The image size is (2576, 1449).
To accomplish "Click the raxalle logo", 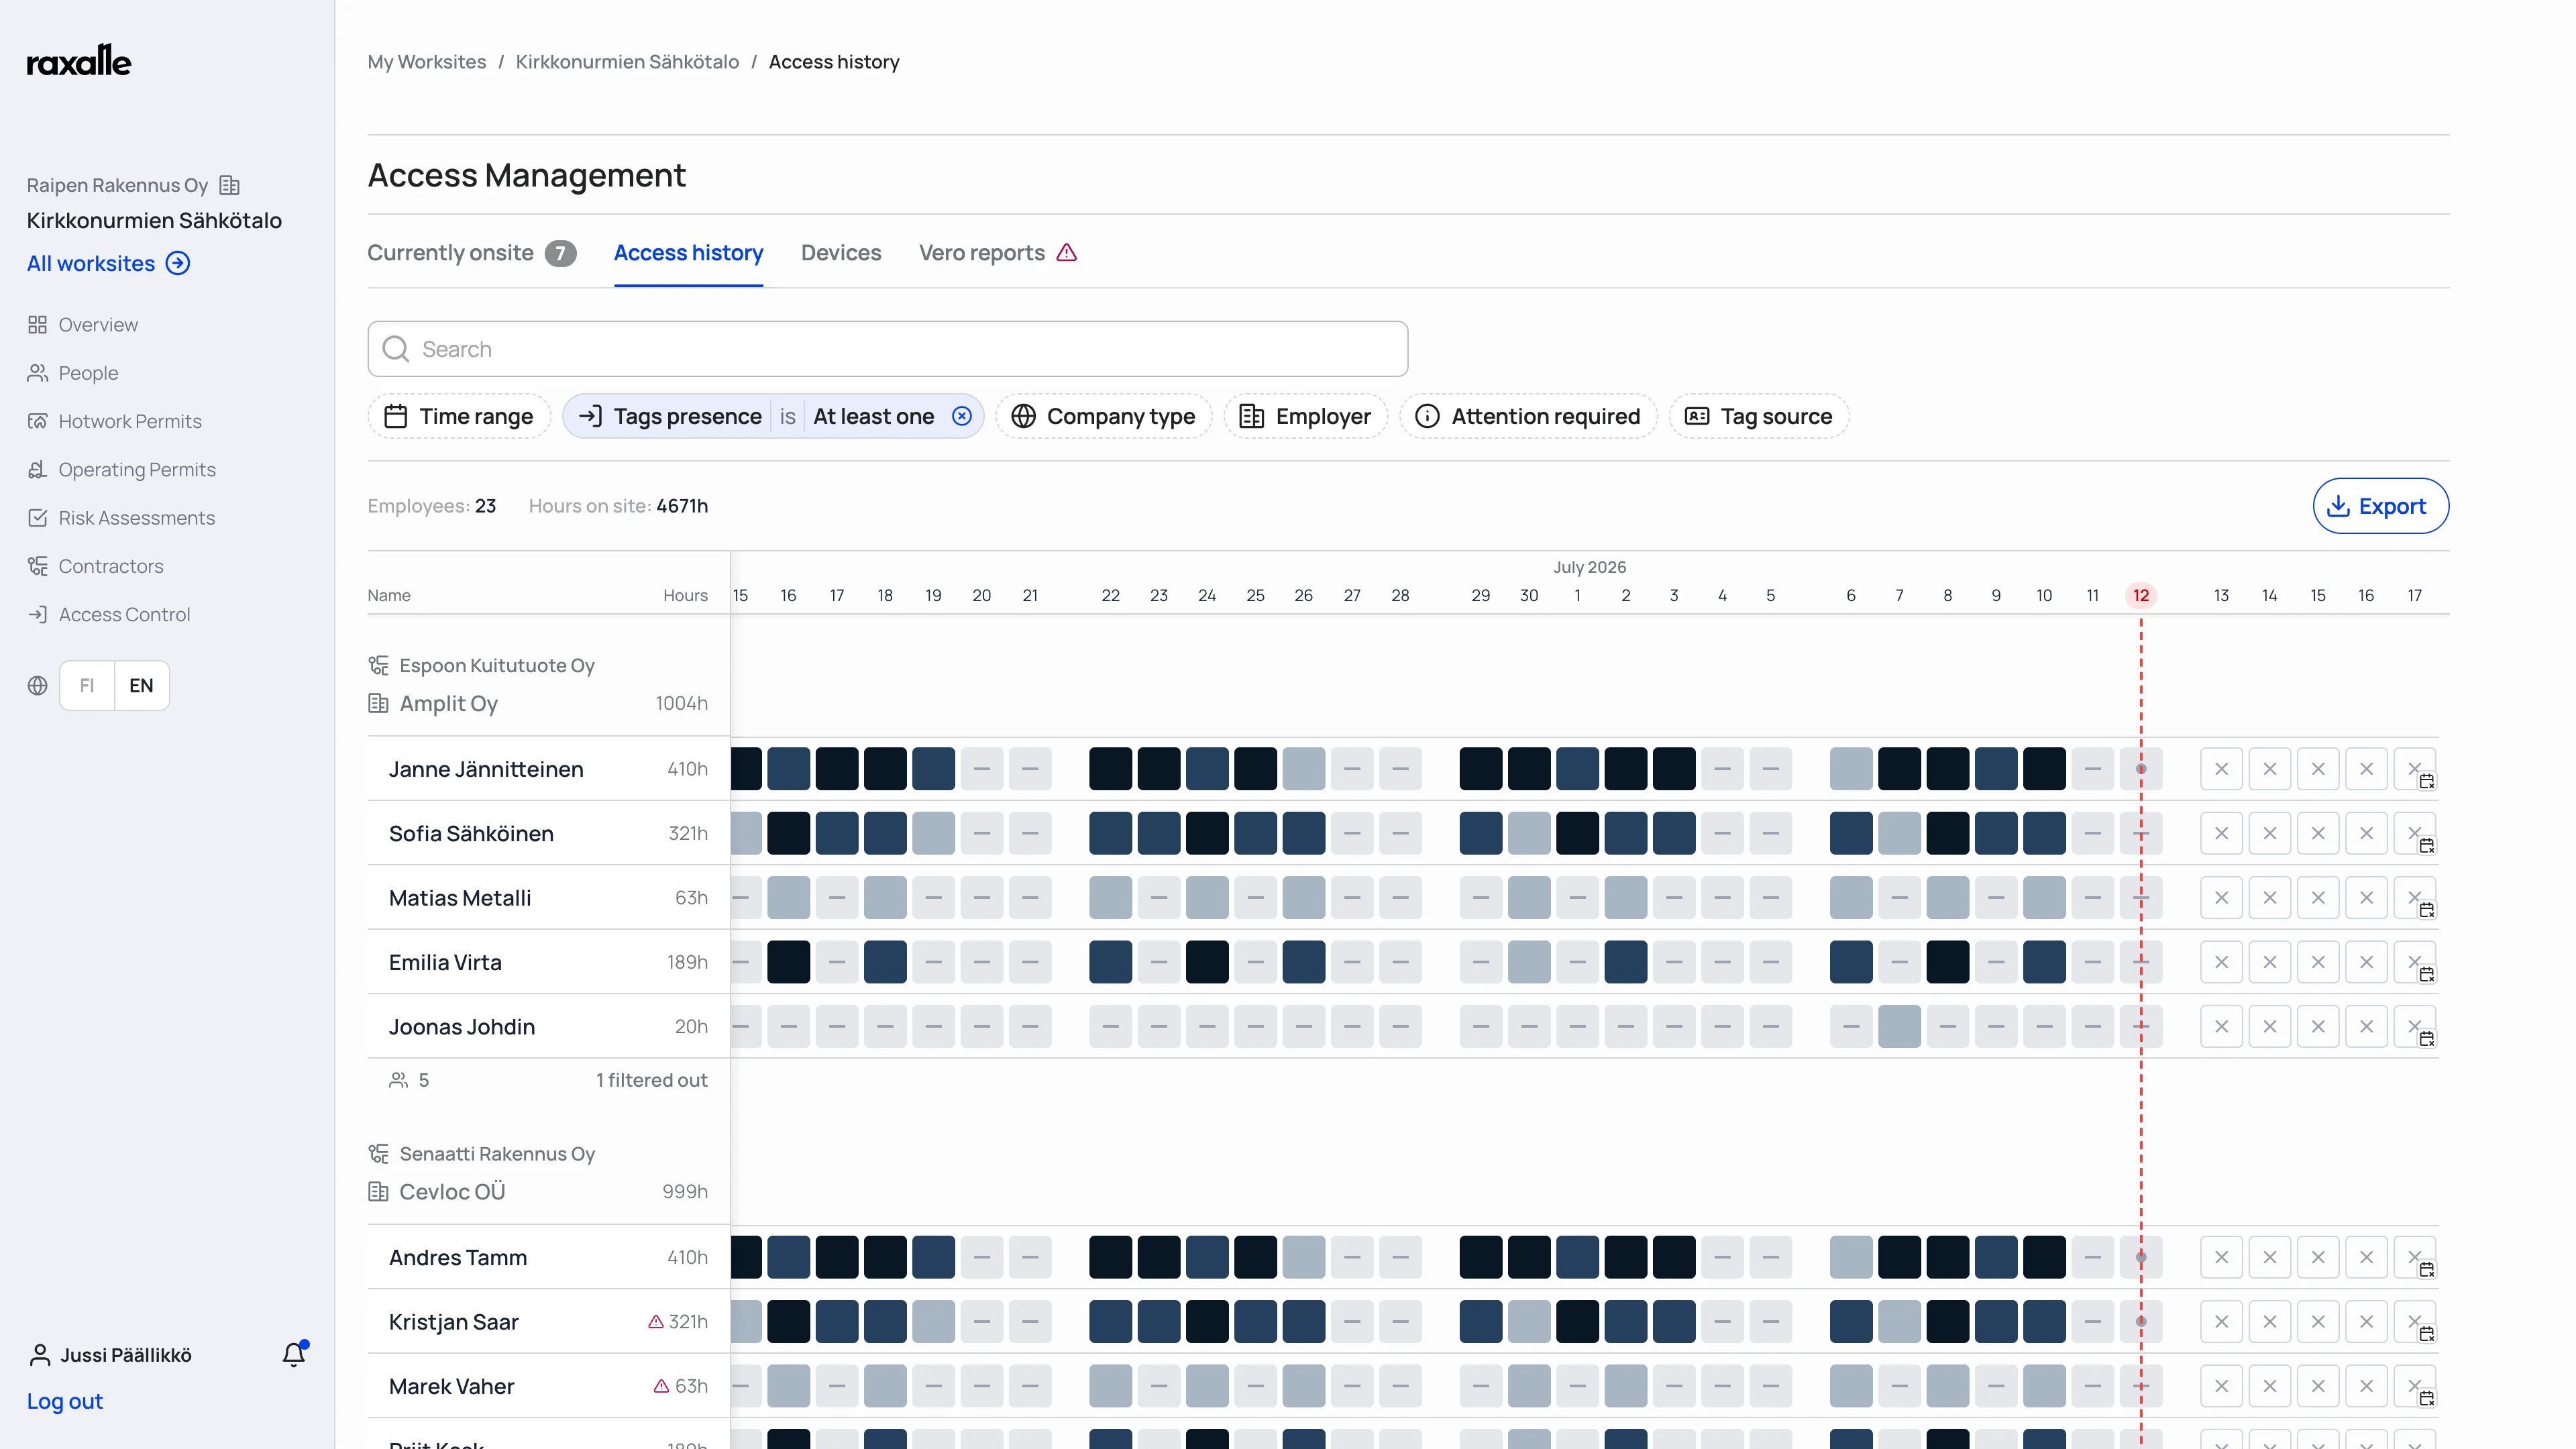I will (79, 61).
